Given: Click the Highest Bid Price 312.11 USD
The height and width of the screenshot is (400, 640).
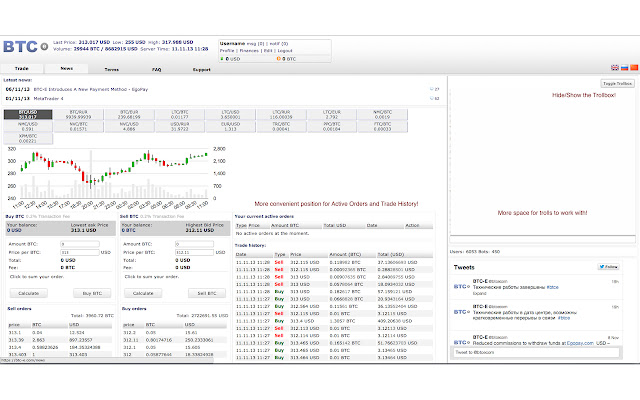Looking at the screenshot, I should [204, 228].
